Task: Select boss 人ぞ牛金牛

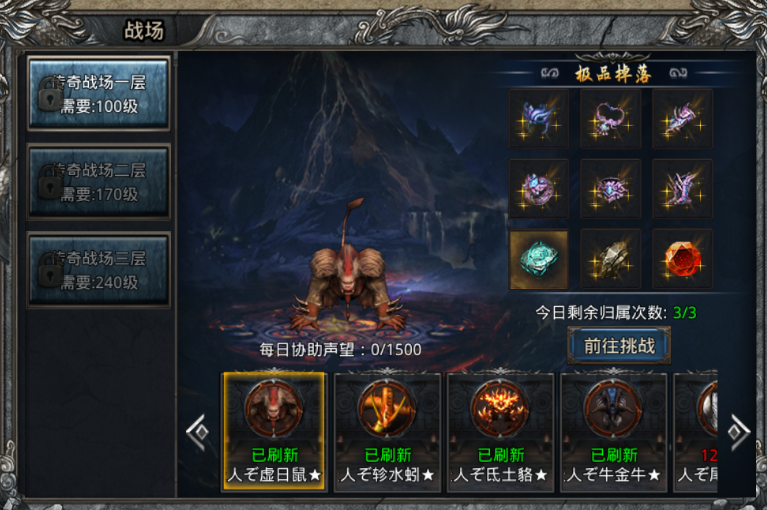Action: click(613, 432)
